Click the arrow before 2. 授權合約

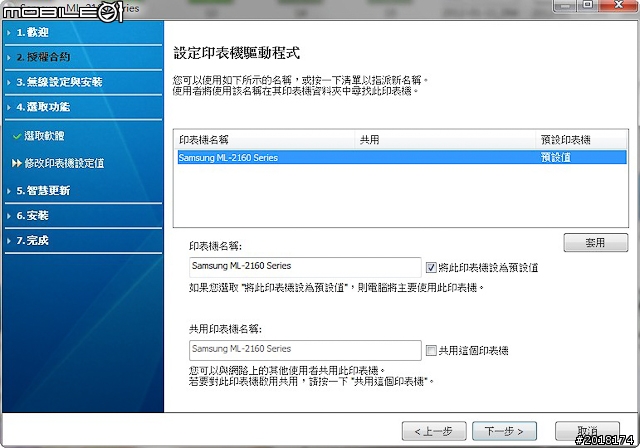9,58
